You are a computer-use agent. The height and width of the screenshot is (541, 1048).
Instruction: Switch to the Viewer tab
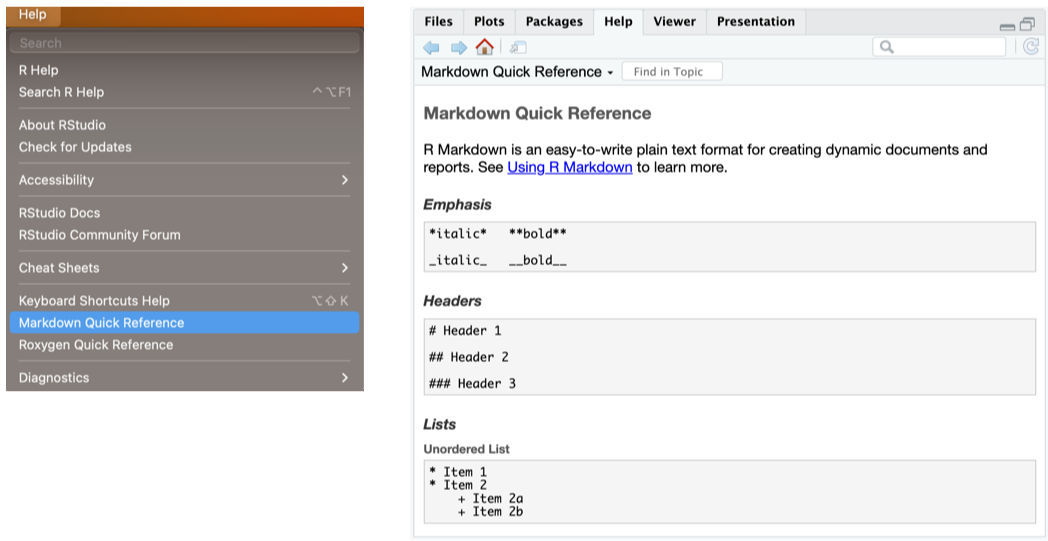click(674, 21)
